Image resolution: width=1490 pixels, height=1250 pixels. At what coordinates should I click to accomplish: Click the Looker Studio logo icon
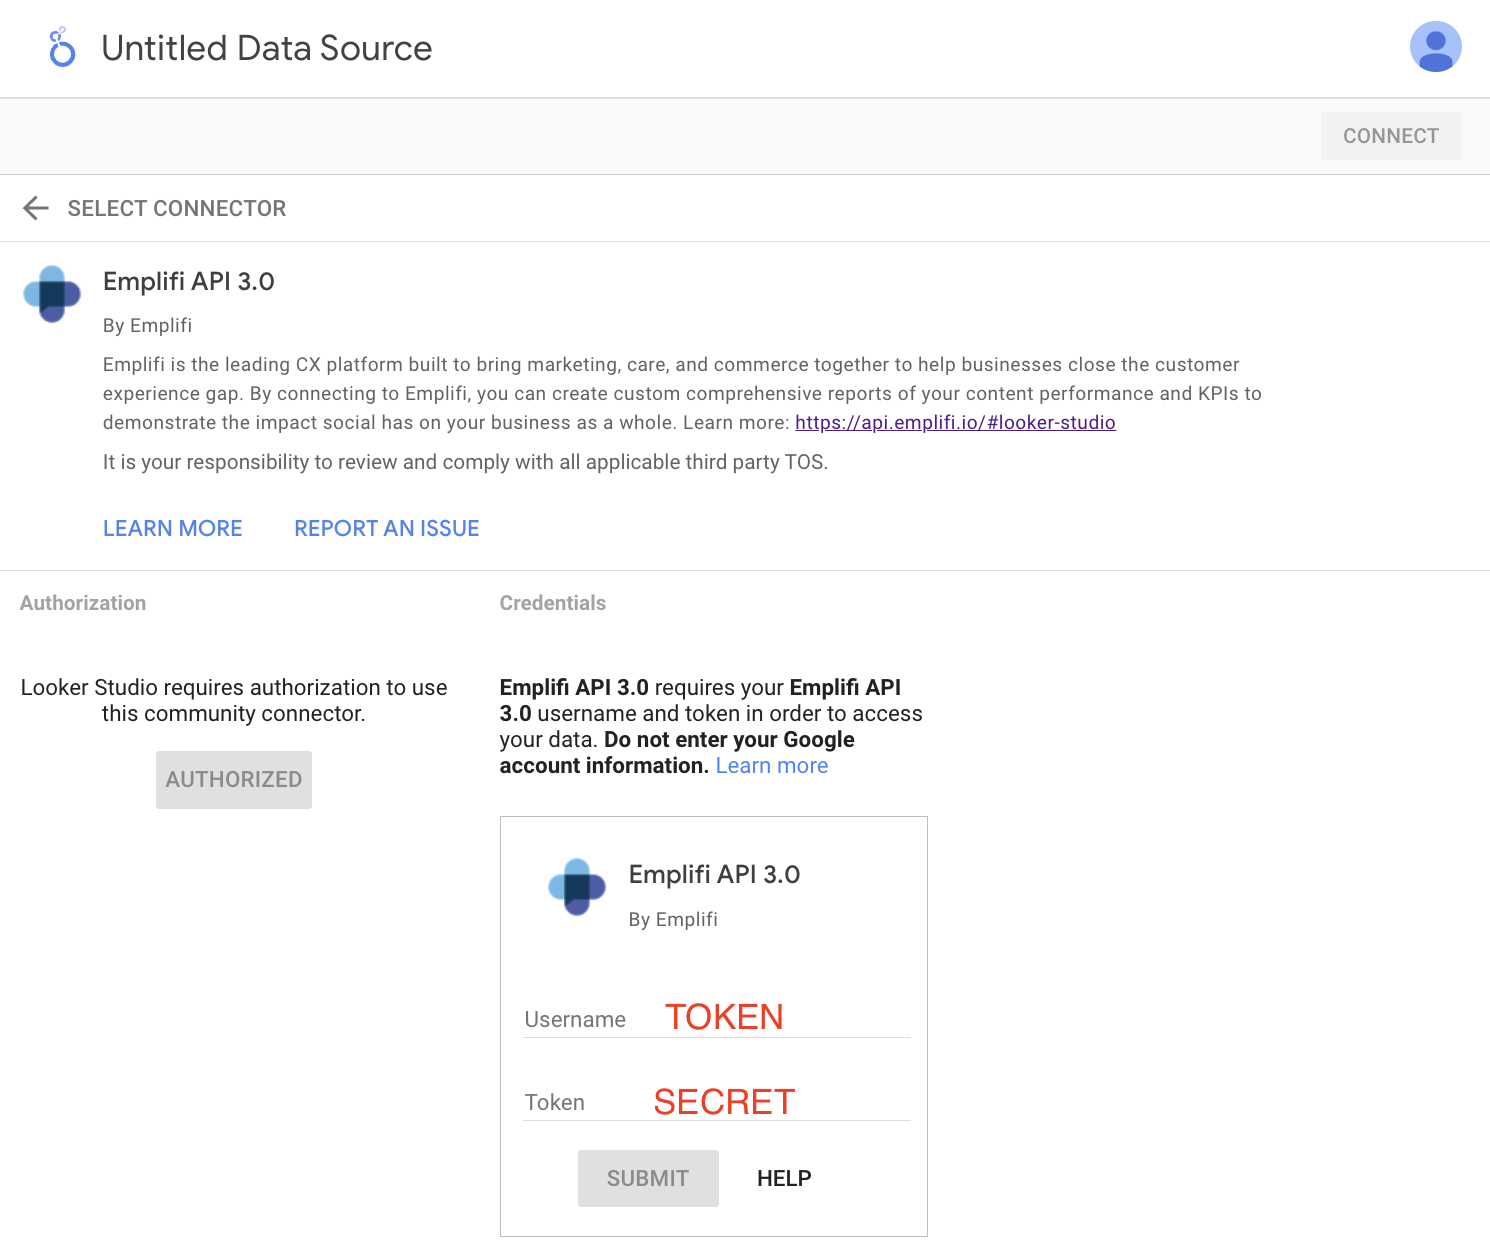[x=62, y=48]
